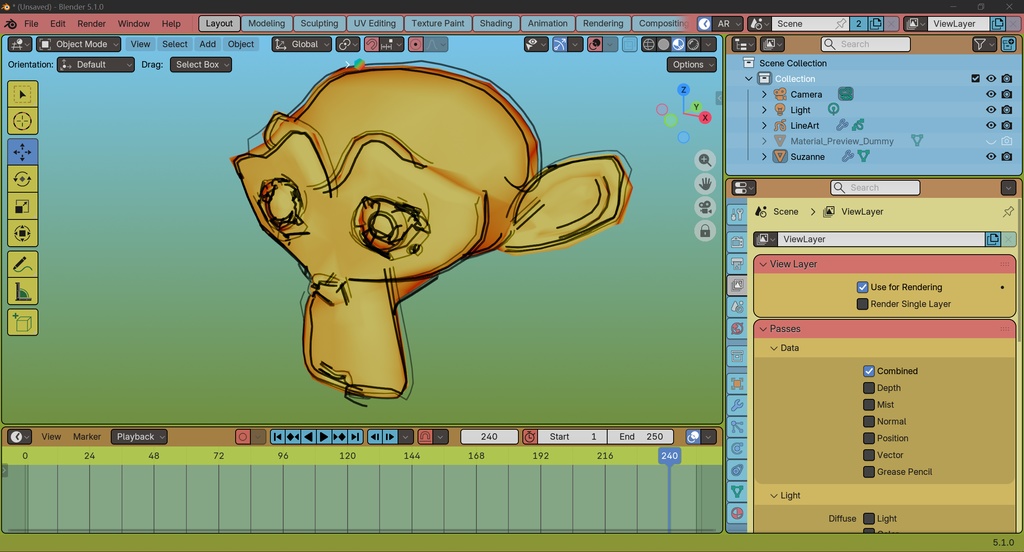This screenshot has width=1024, height=552.
Task: Click the X axis on navigation gizmo
Action: tap(705, 118)
